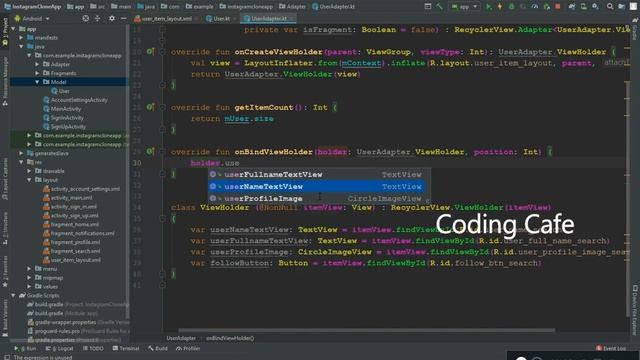640x360 pixels.
Task: Open SignUpActivity in project tree
Action: pyautogui.click(x=64, y=127)
